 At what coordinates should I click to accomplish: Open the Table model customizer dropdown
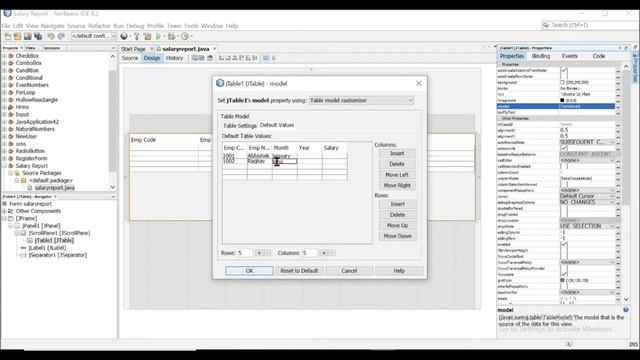pos(361,100)
